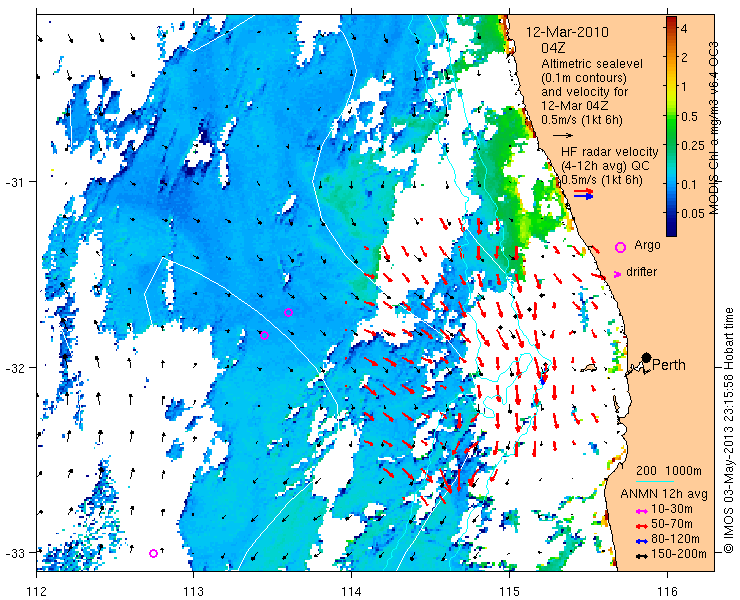740x600 pixels.
Task: Click the drifter legend arrowhead symbol
Action: pos(617,274)
